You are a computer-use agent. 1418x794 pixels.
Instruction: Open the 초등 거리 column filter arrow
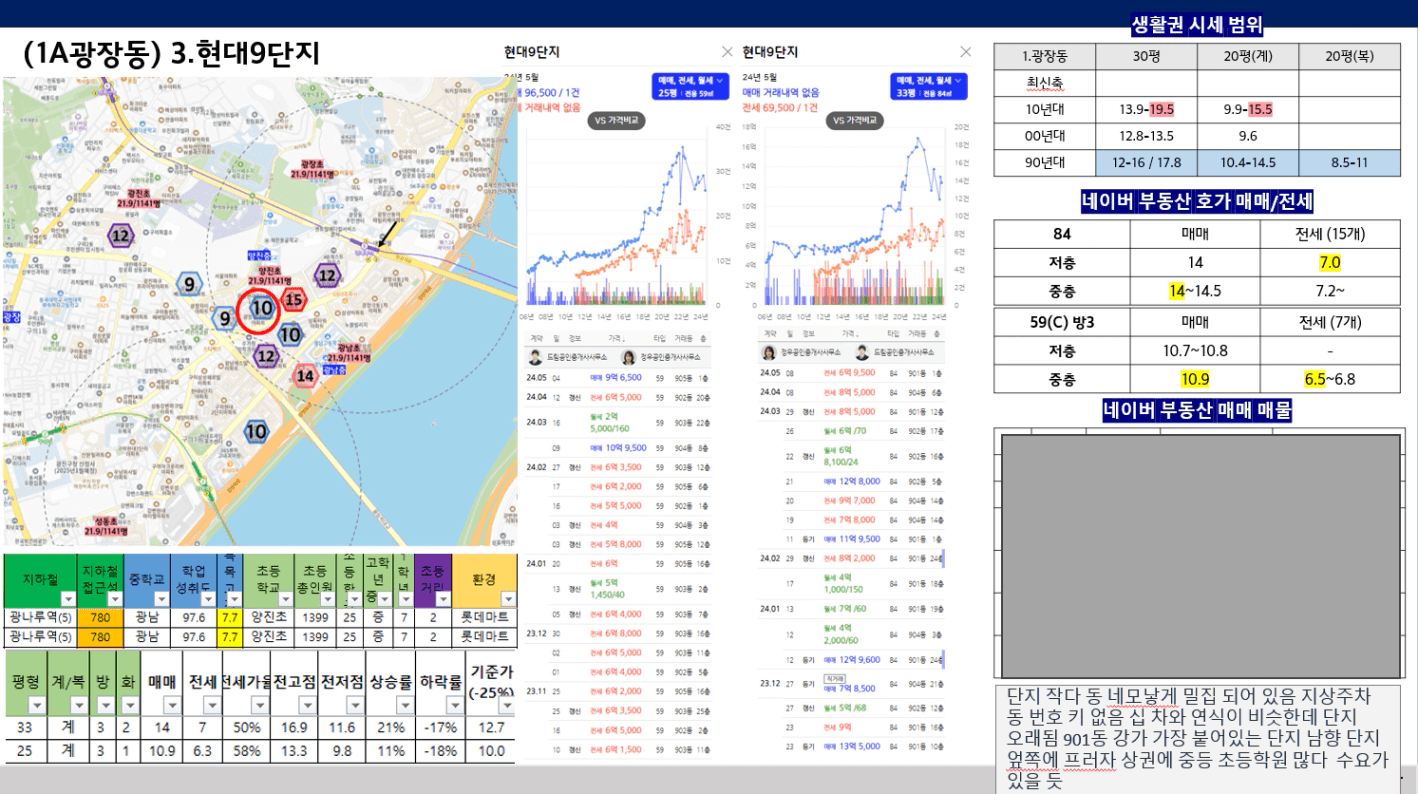tap(441, 598)
